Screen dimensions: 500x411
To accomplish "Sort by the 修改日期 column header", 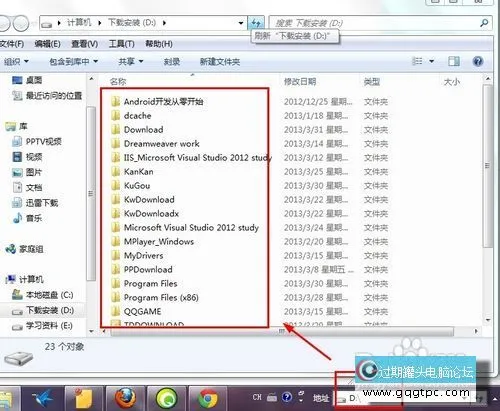I will pos(300,81).
